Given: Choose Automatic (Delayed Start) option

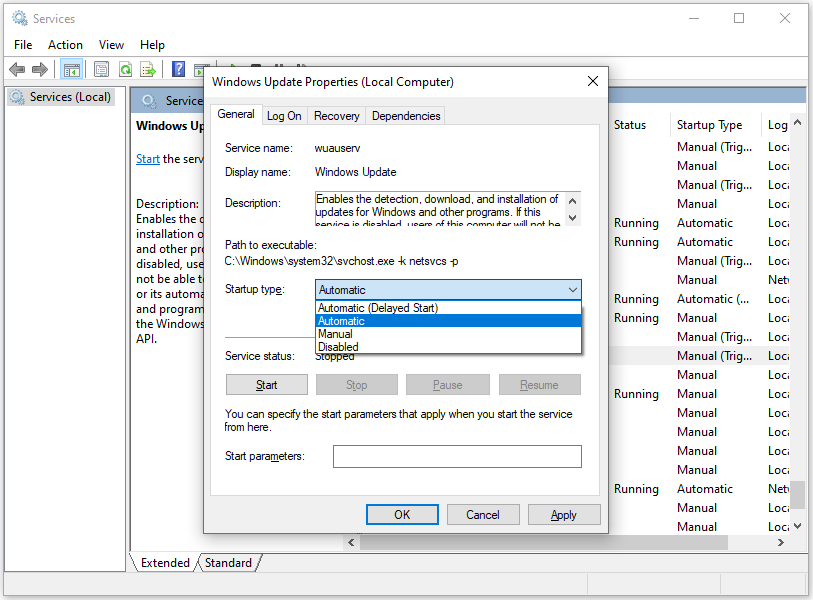Looking at the screenshot, I should (x=378, y=308).
